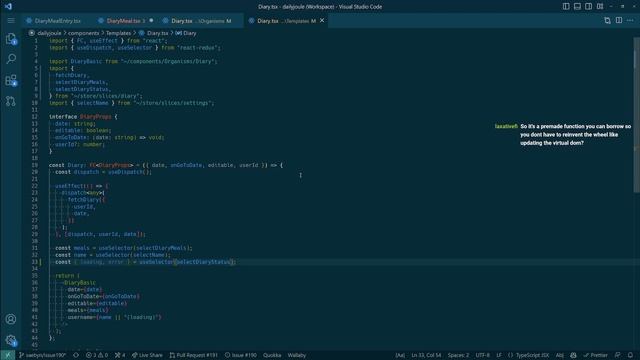Open Pull Request #191 in status bar
Screen dimensions: 640x360
tap(193, 355)
